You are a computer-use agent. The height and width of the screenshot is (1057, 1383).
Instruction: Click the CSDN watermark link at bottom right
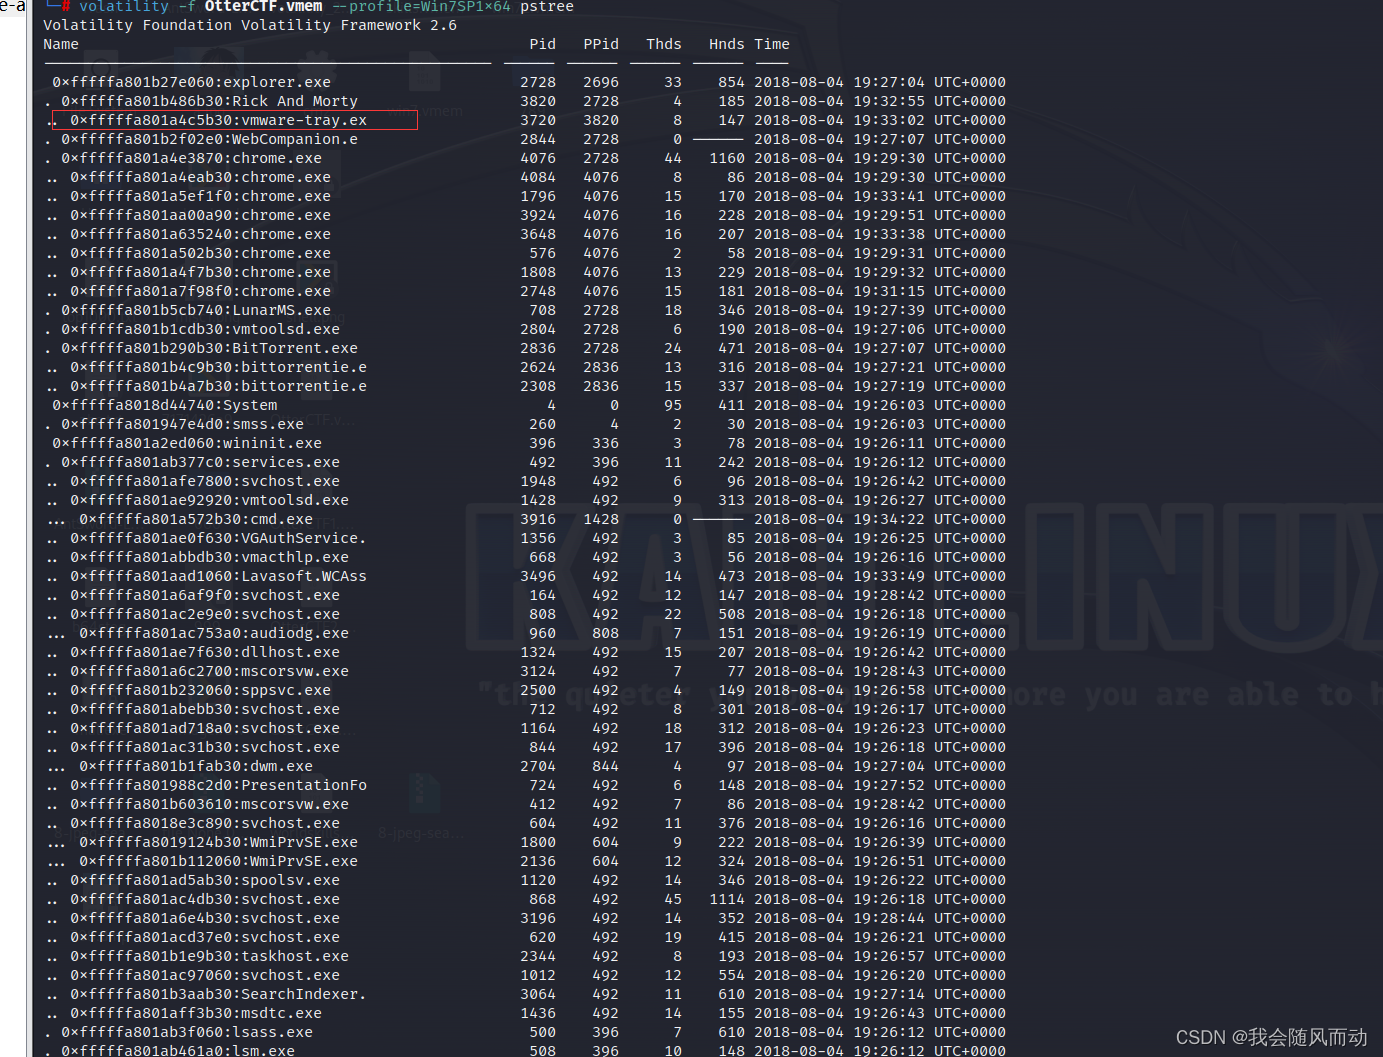pyautogui.click(x=1270, y=1037)
